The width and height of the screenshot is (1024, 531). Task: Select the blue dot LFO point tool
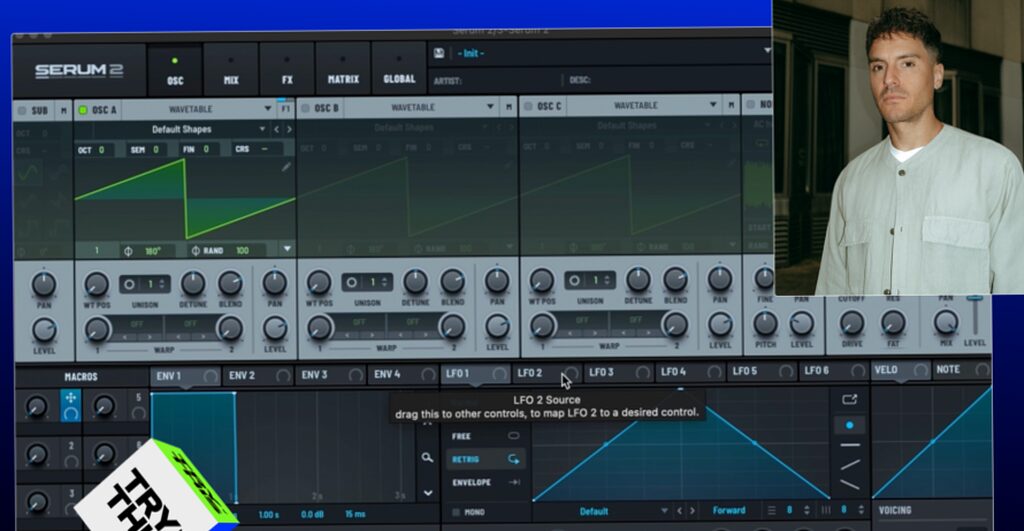click(850, 425)
